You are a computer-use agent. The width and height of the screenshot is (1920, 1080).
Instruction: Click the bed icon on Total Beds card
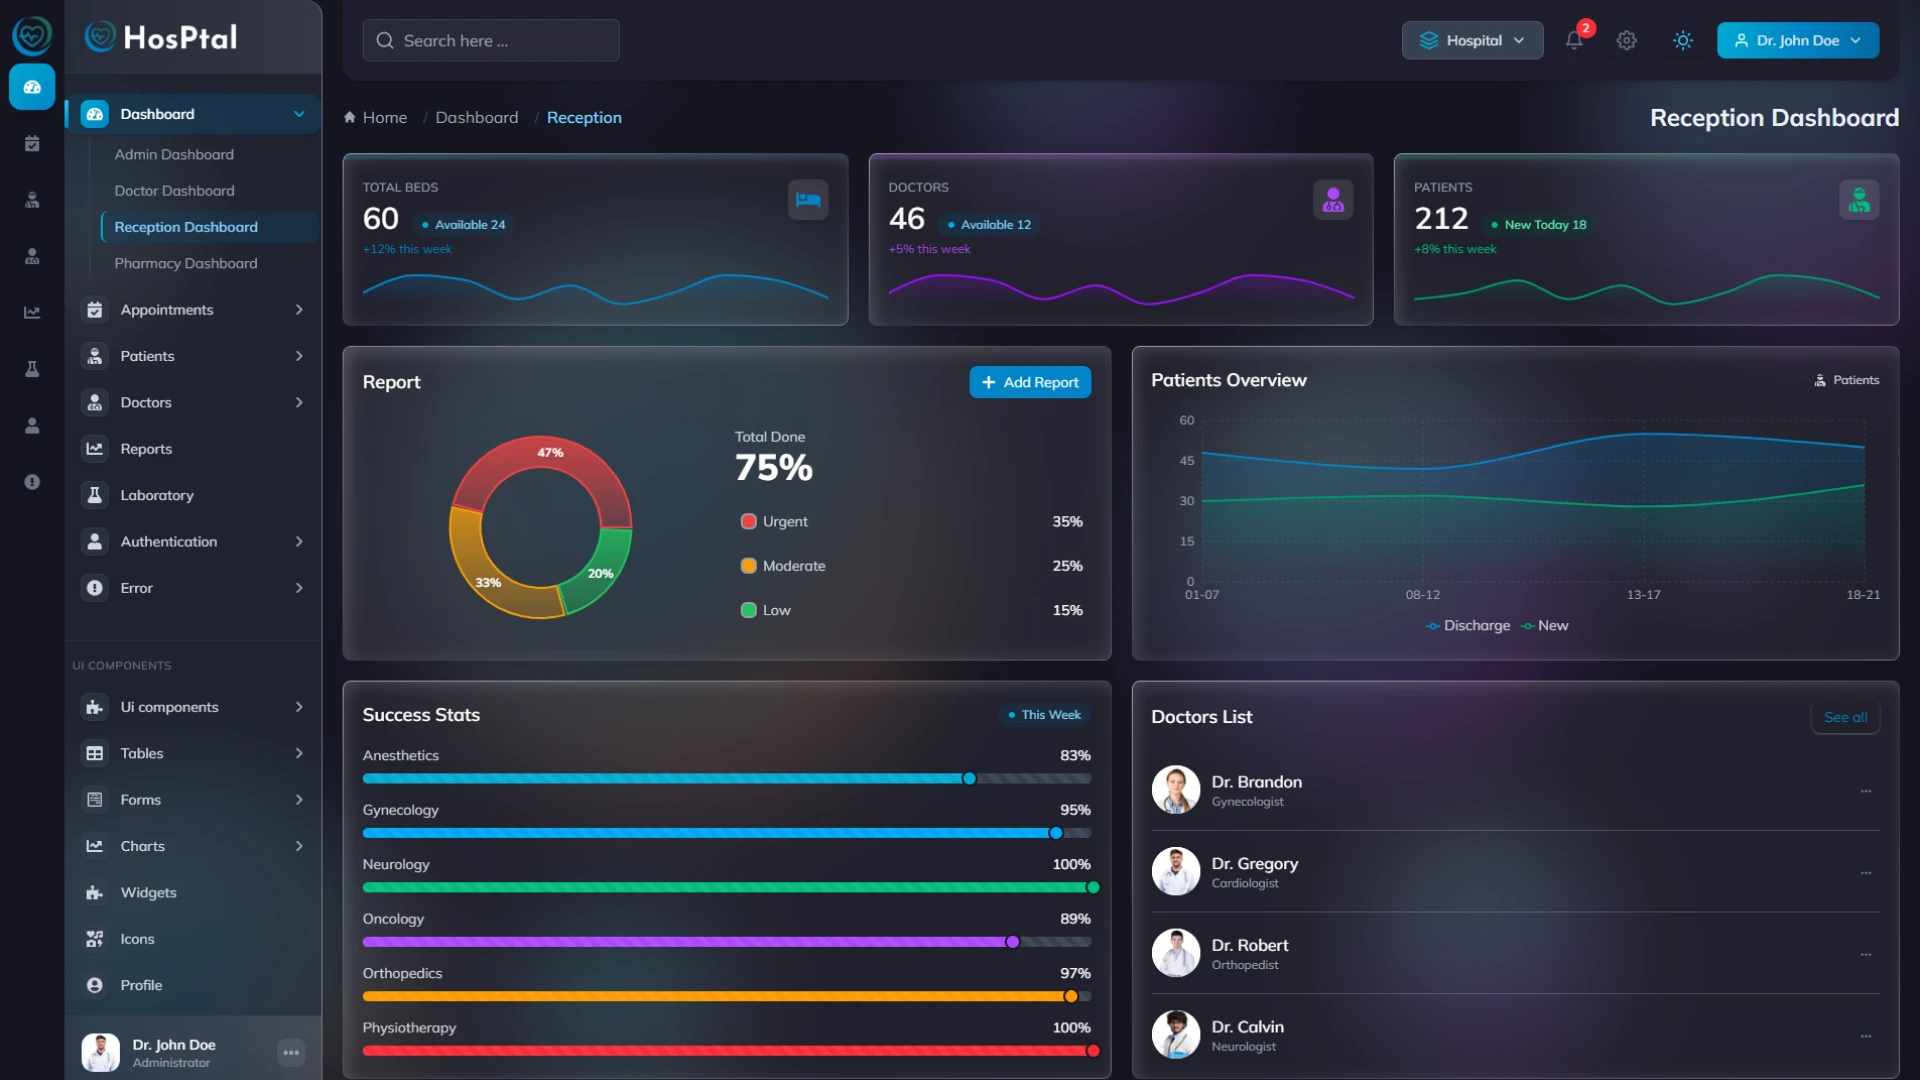point(808,200)
